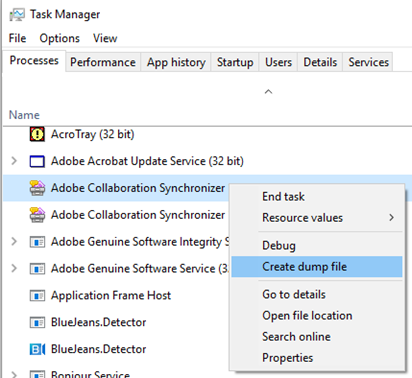This screenshot has height=378, width=412.
Task: Click the Adobe Acrobat Update Service icon
Action: pos(37,161)
